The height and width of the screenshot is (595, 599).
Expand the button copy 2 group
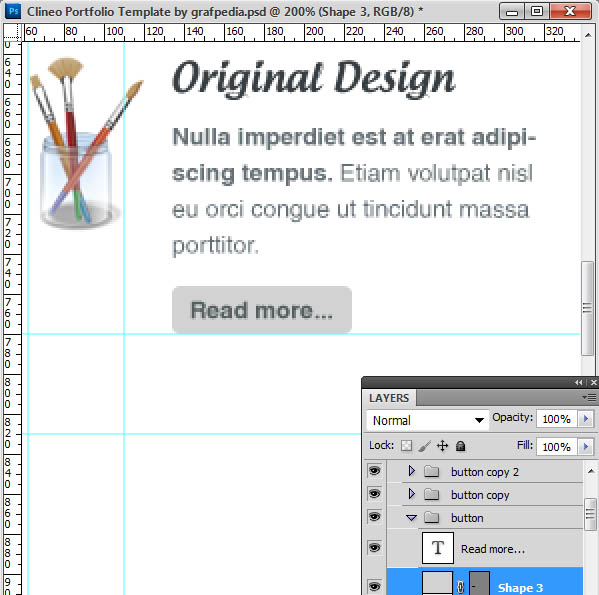411,471
